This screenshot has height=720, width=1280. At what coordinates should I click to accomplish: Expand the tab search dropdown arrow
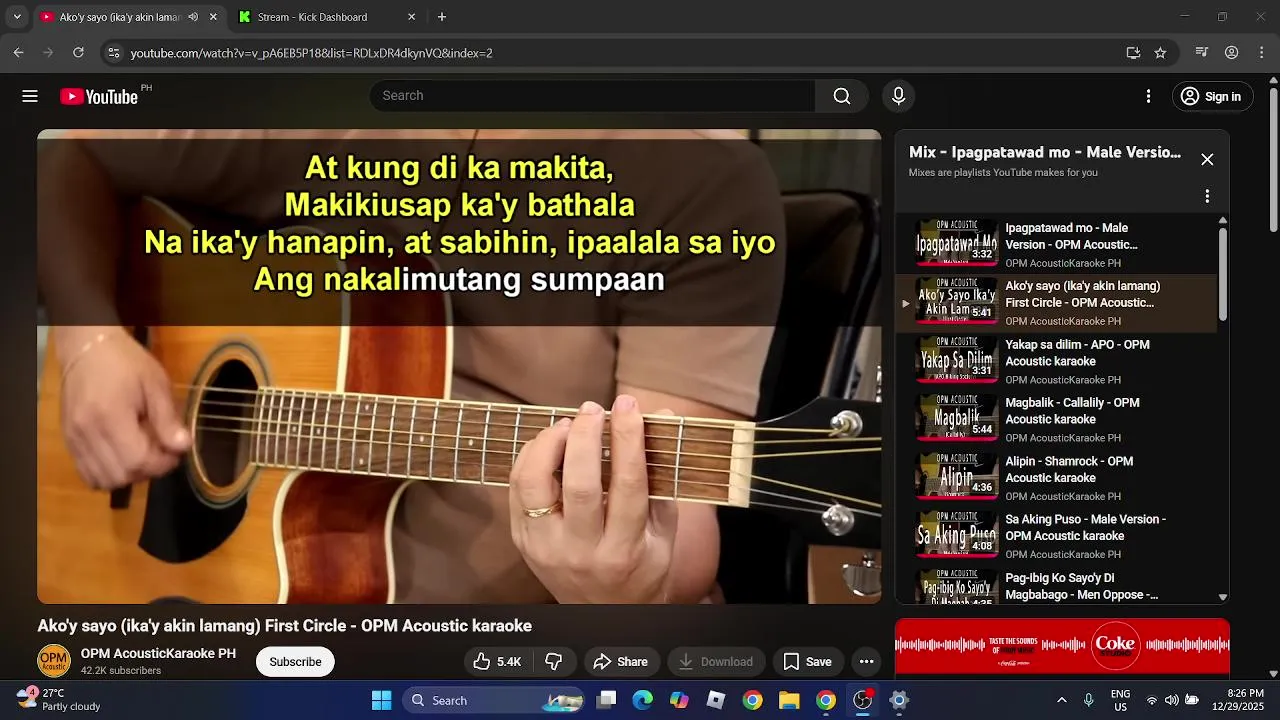(x=17, y=17)
